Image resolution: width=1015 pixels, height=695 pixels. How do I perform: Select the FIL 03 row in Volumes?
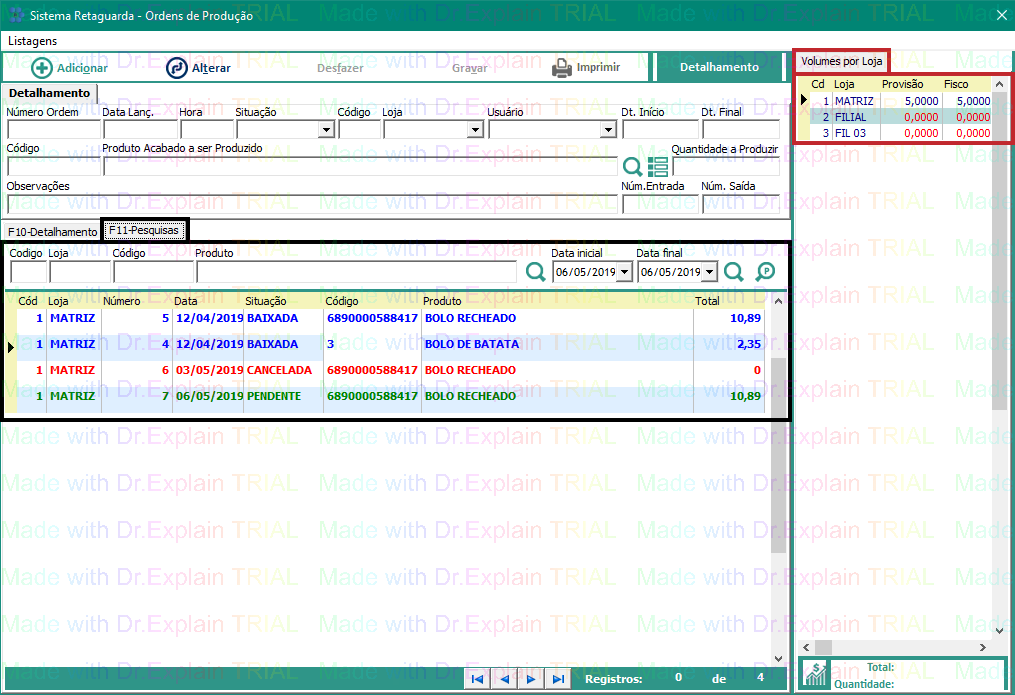pyautogui.click(x=900, y=133)
